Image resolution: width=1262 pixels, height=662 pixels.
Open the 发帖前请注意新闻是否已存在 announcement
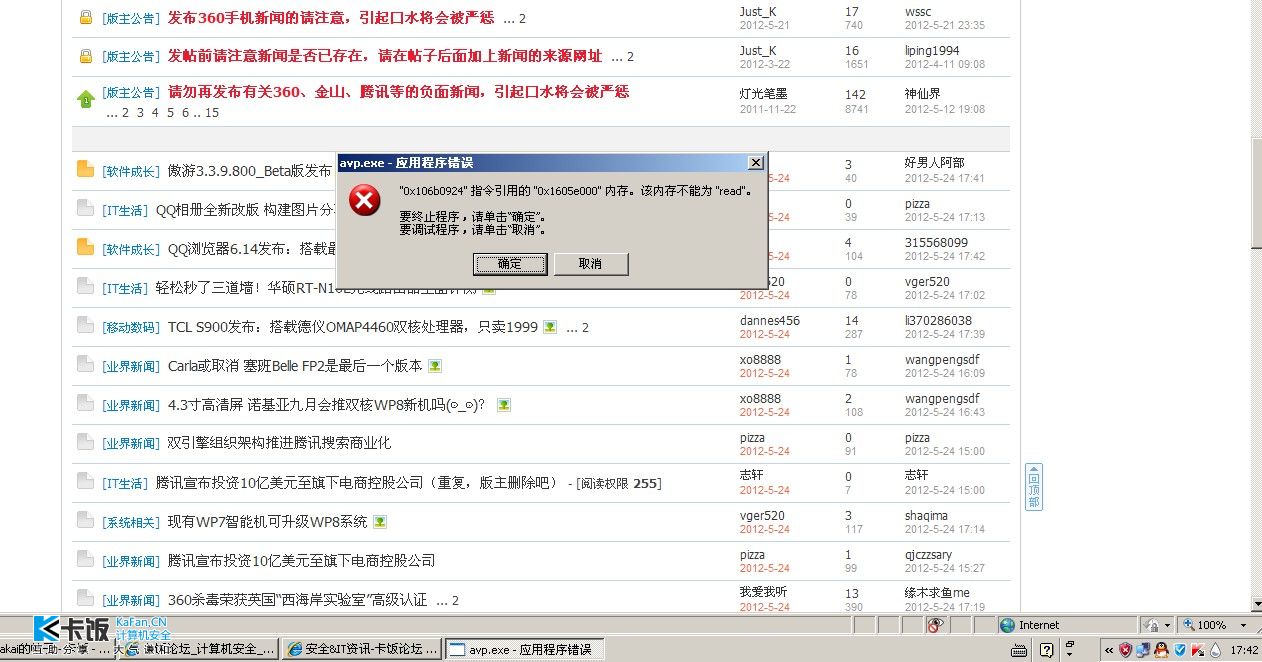[385, 56]
